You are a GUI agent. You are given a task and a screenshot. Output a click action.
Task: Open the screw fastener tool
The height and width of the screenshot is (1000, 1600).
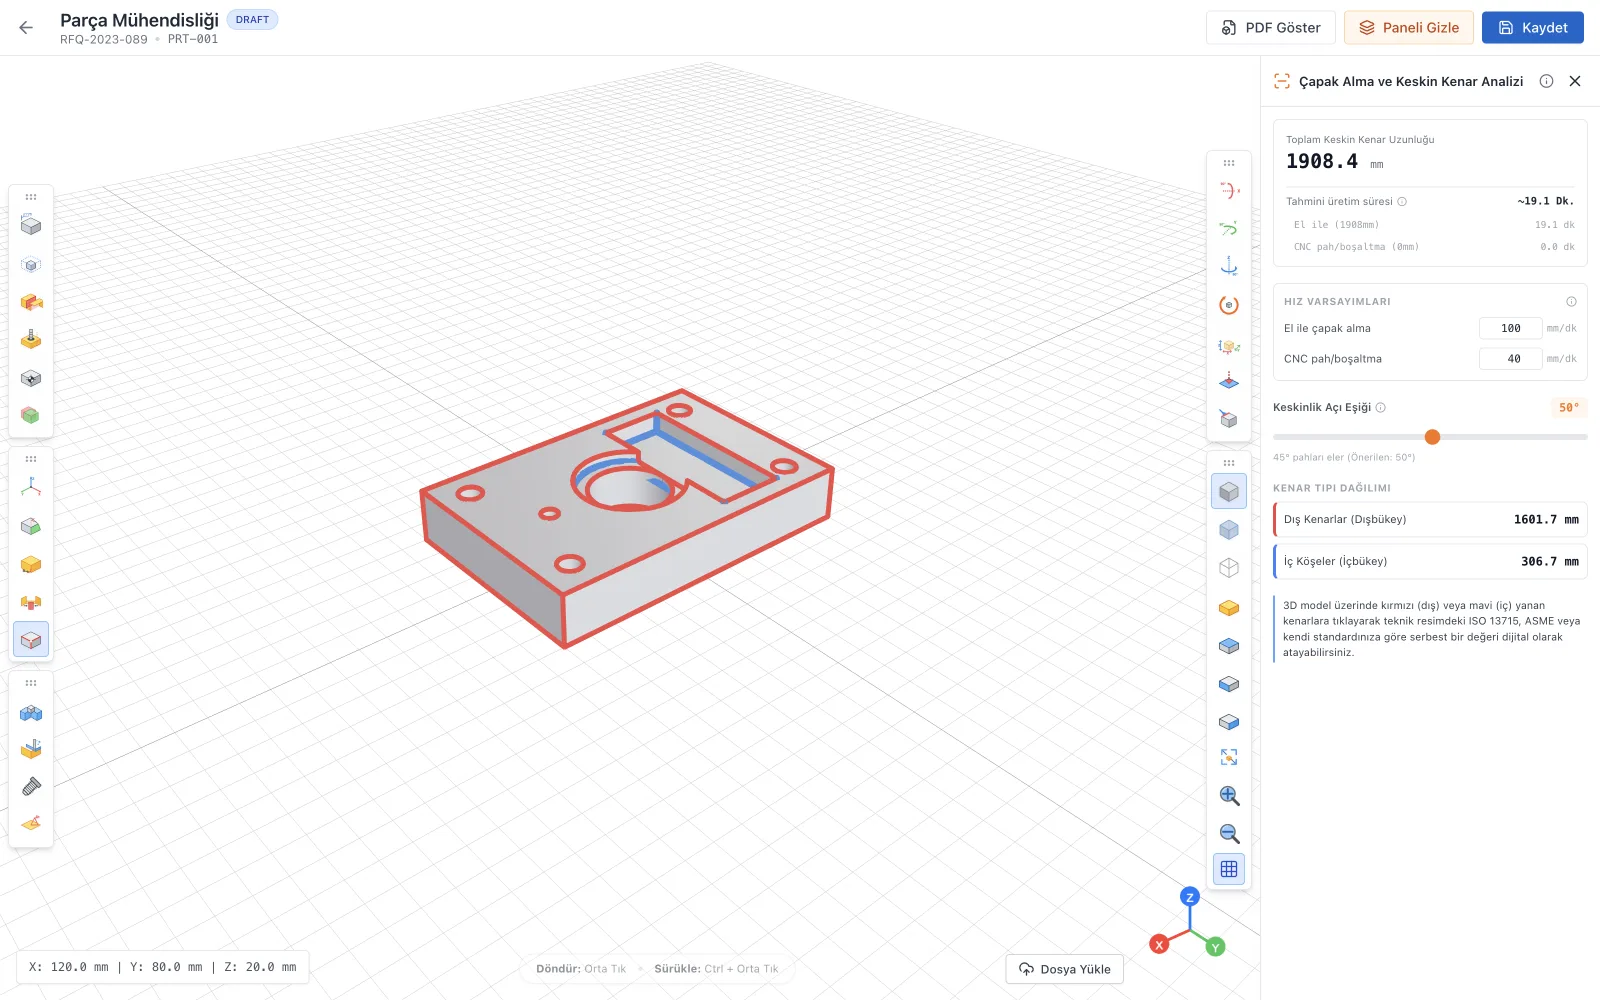coord(31,787)
